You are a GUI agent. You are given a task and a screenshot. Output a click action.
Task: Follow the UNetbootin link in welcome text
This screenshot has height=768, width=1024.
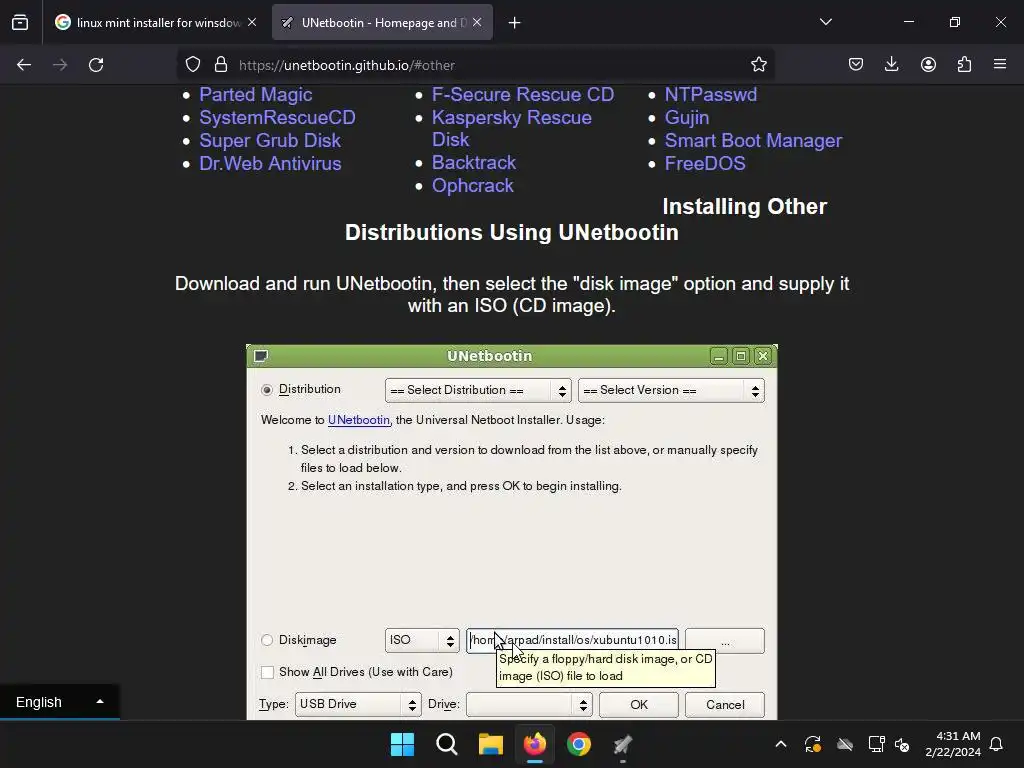[x=359, y=420]
